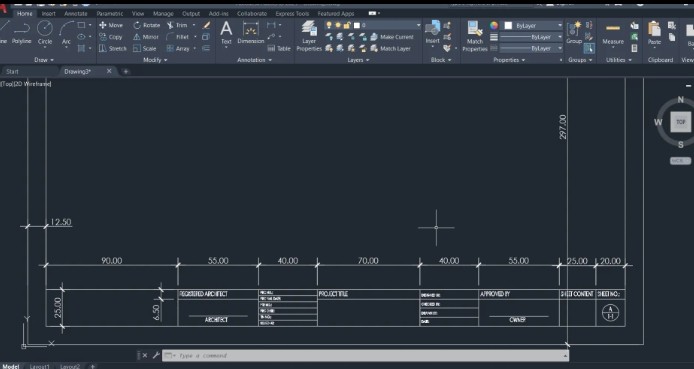Click the Make Current button
Image resolution: width=694 pixels, height=369 pixels.
[392, 37]
